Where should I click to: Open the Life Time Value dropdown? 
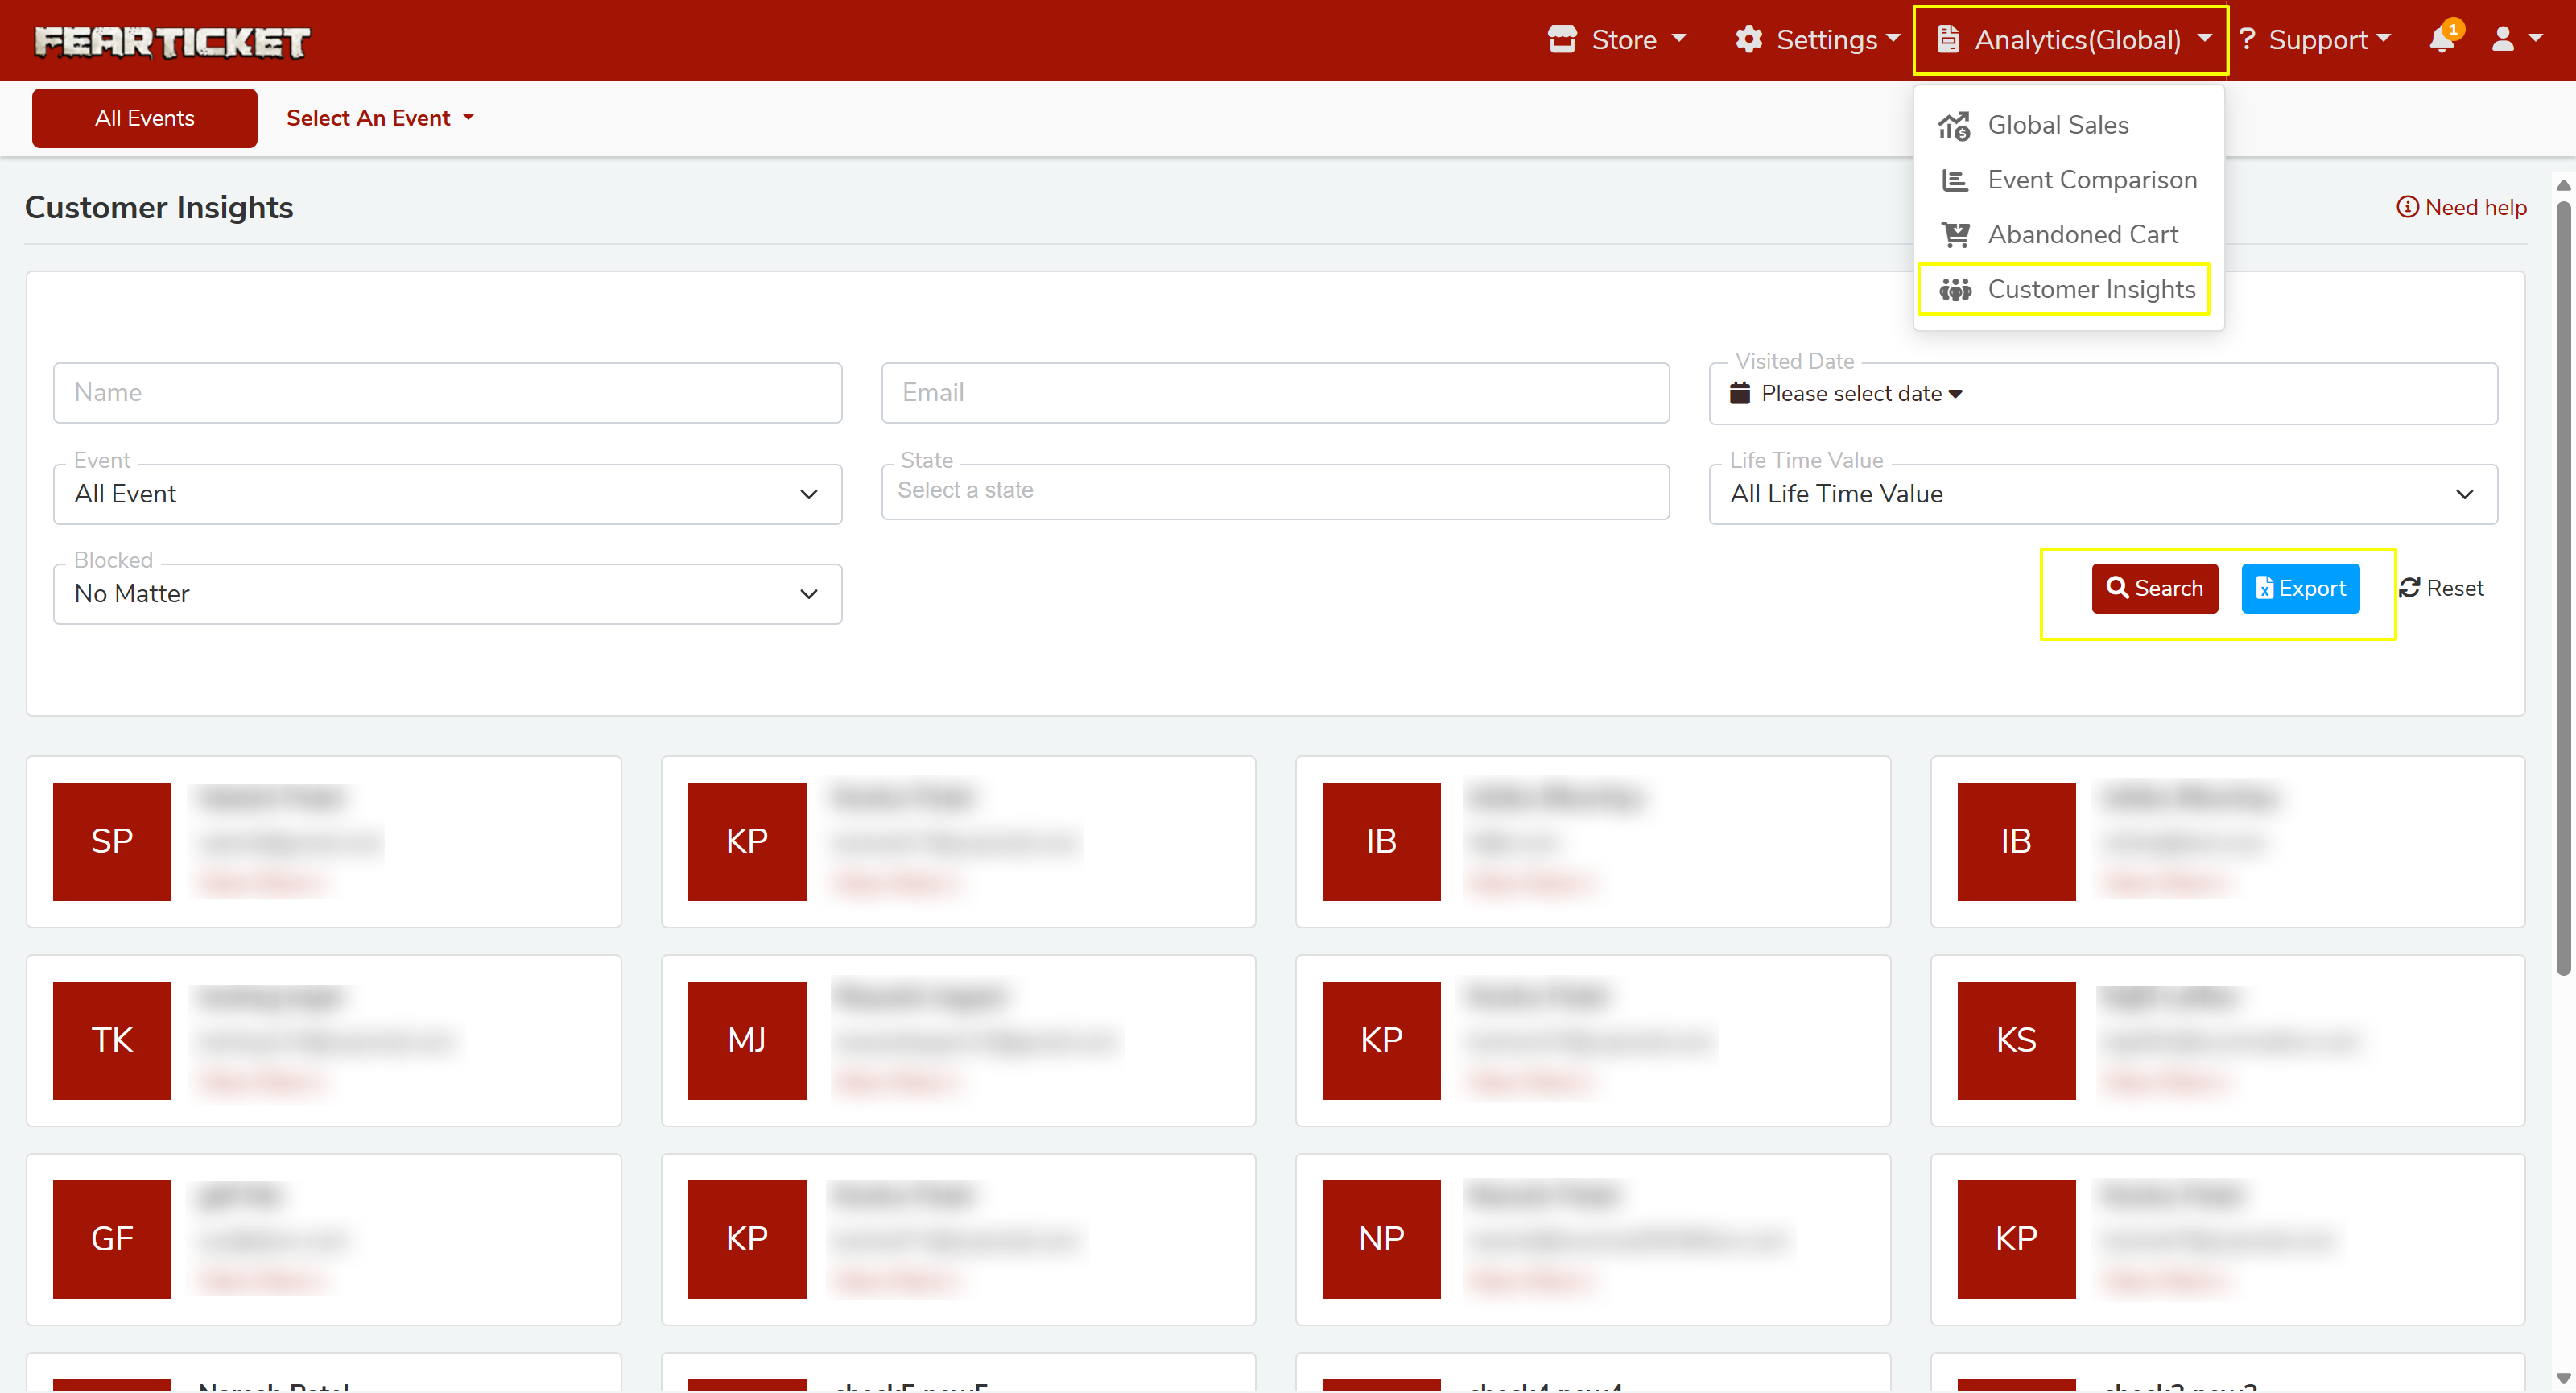tap(2102, 494)
